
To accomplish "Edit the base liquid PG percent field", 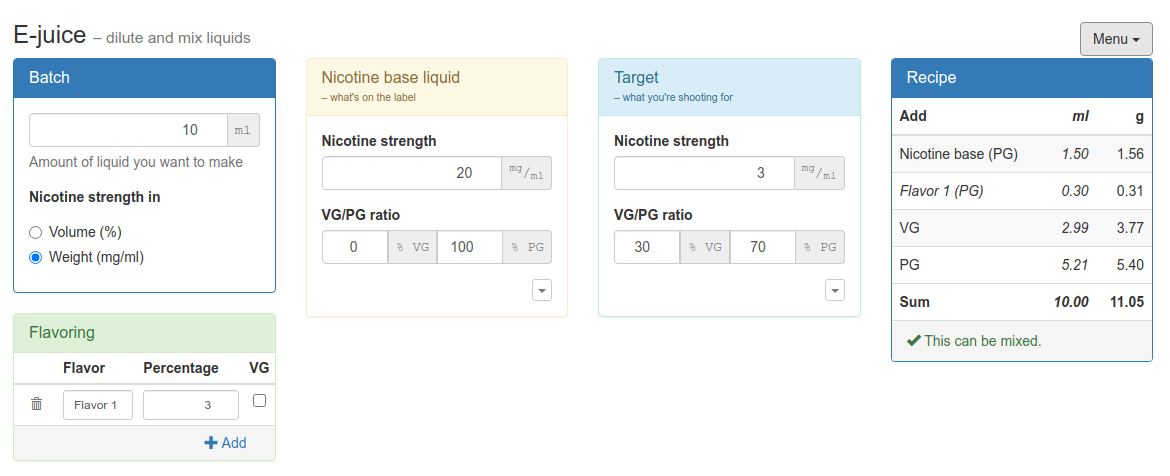I will click(469, 247).
